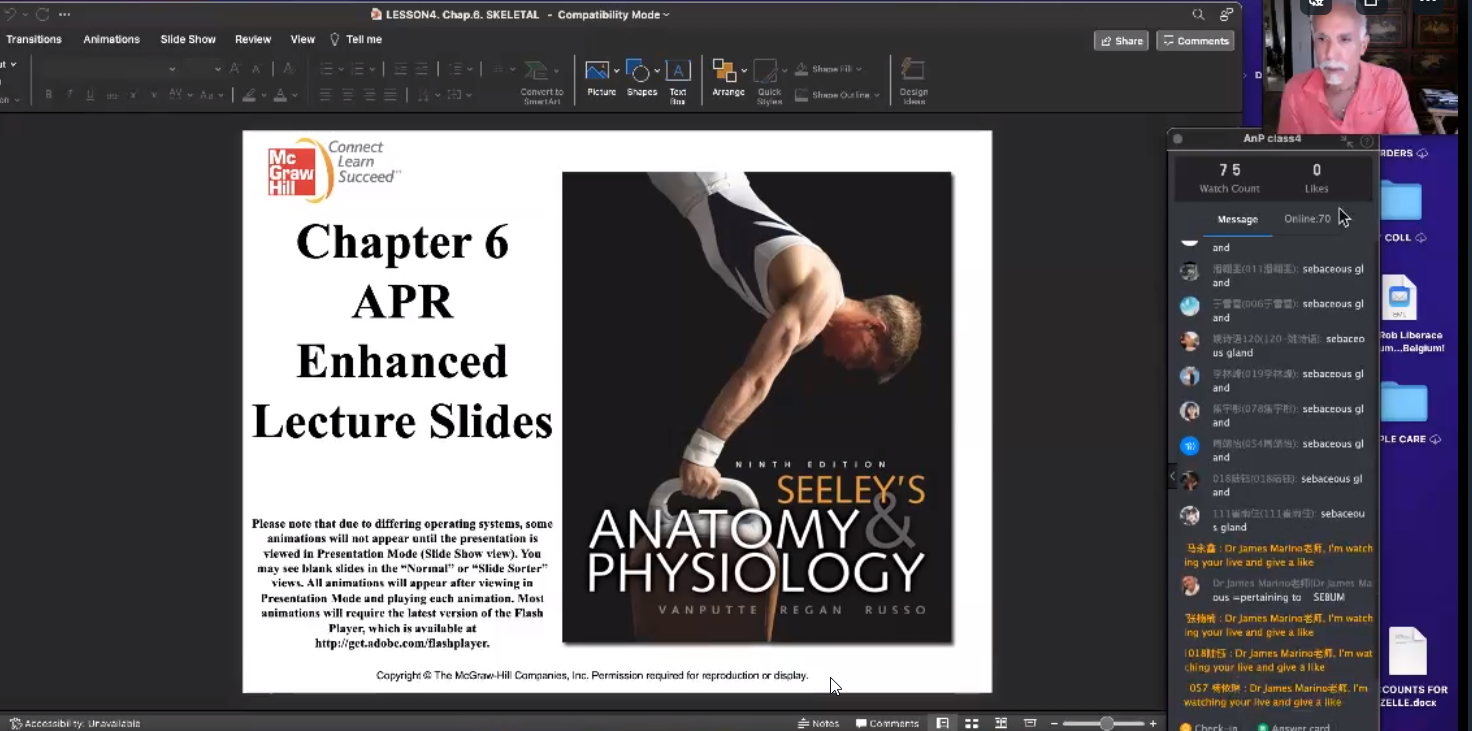This screenshot has height=731, width=1472.
Task: Open the Slide Show ribbon tab
Action: coord(188,40)
